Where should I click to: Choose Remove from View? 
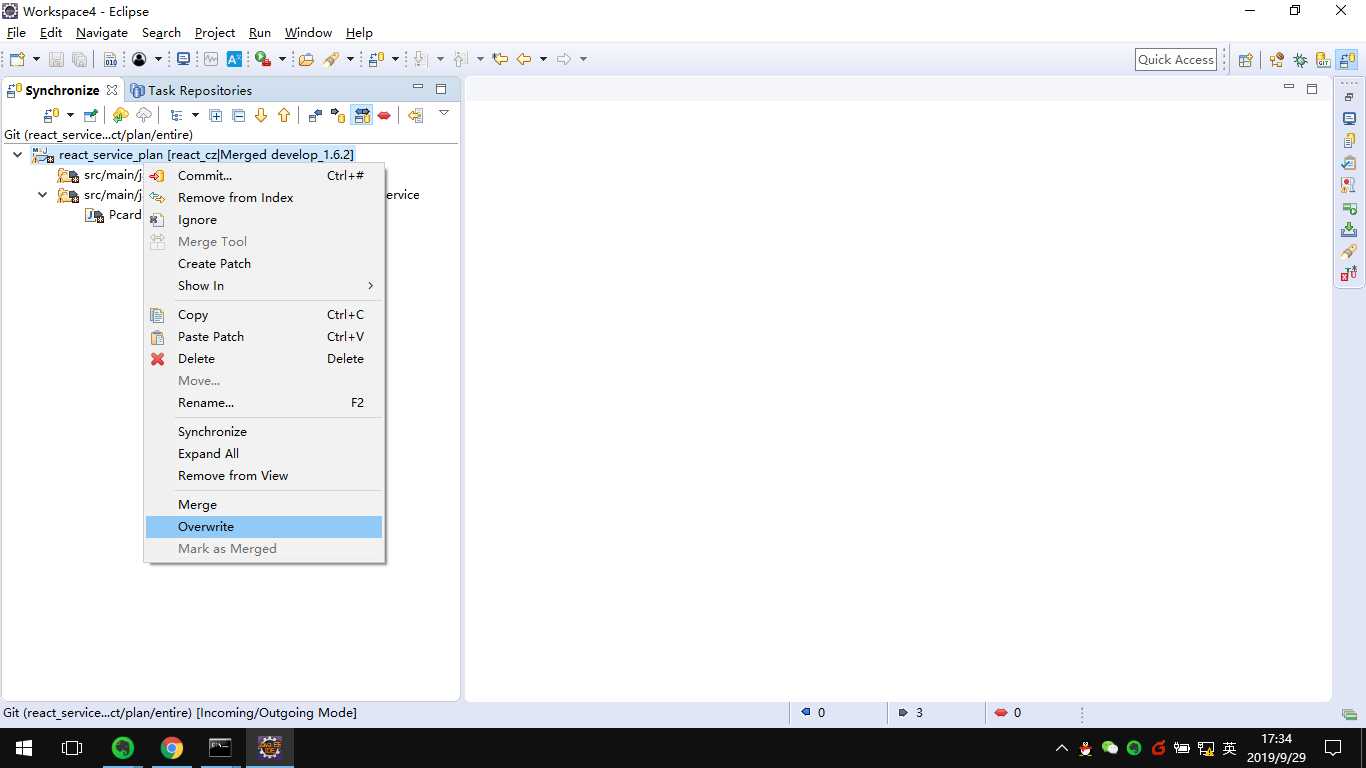(264, 475)
